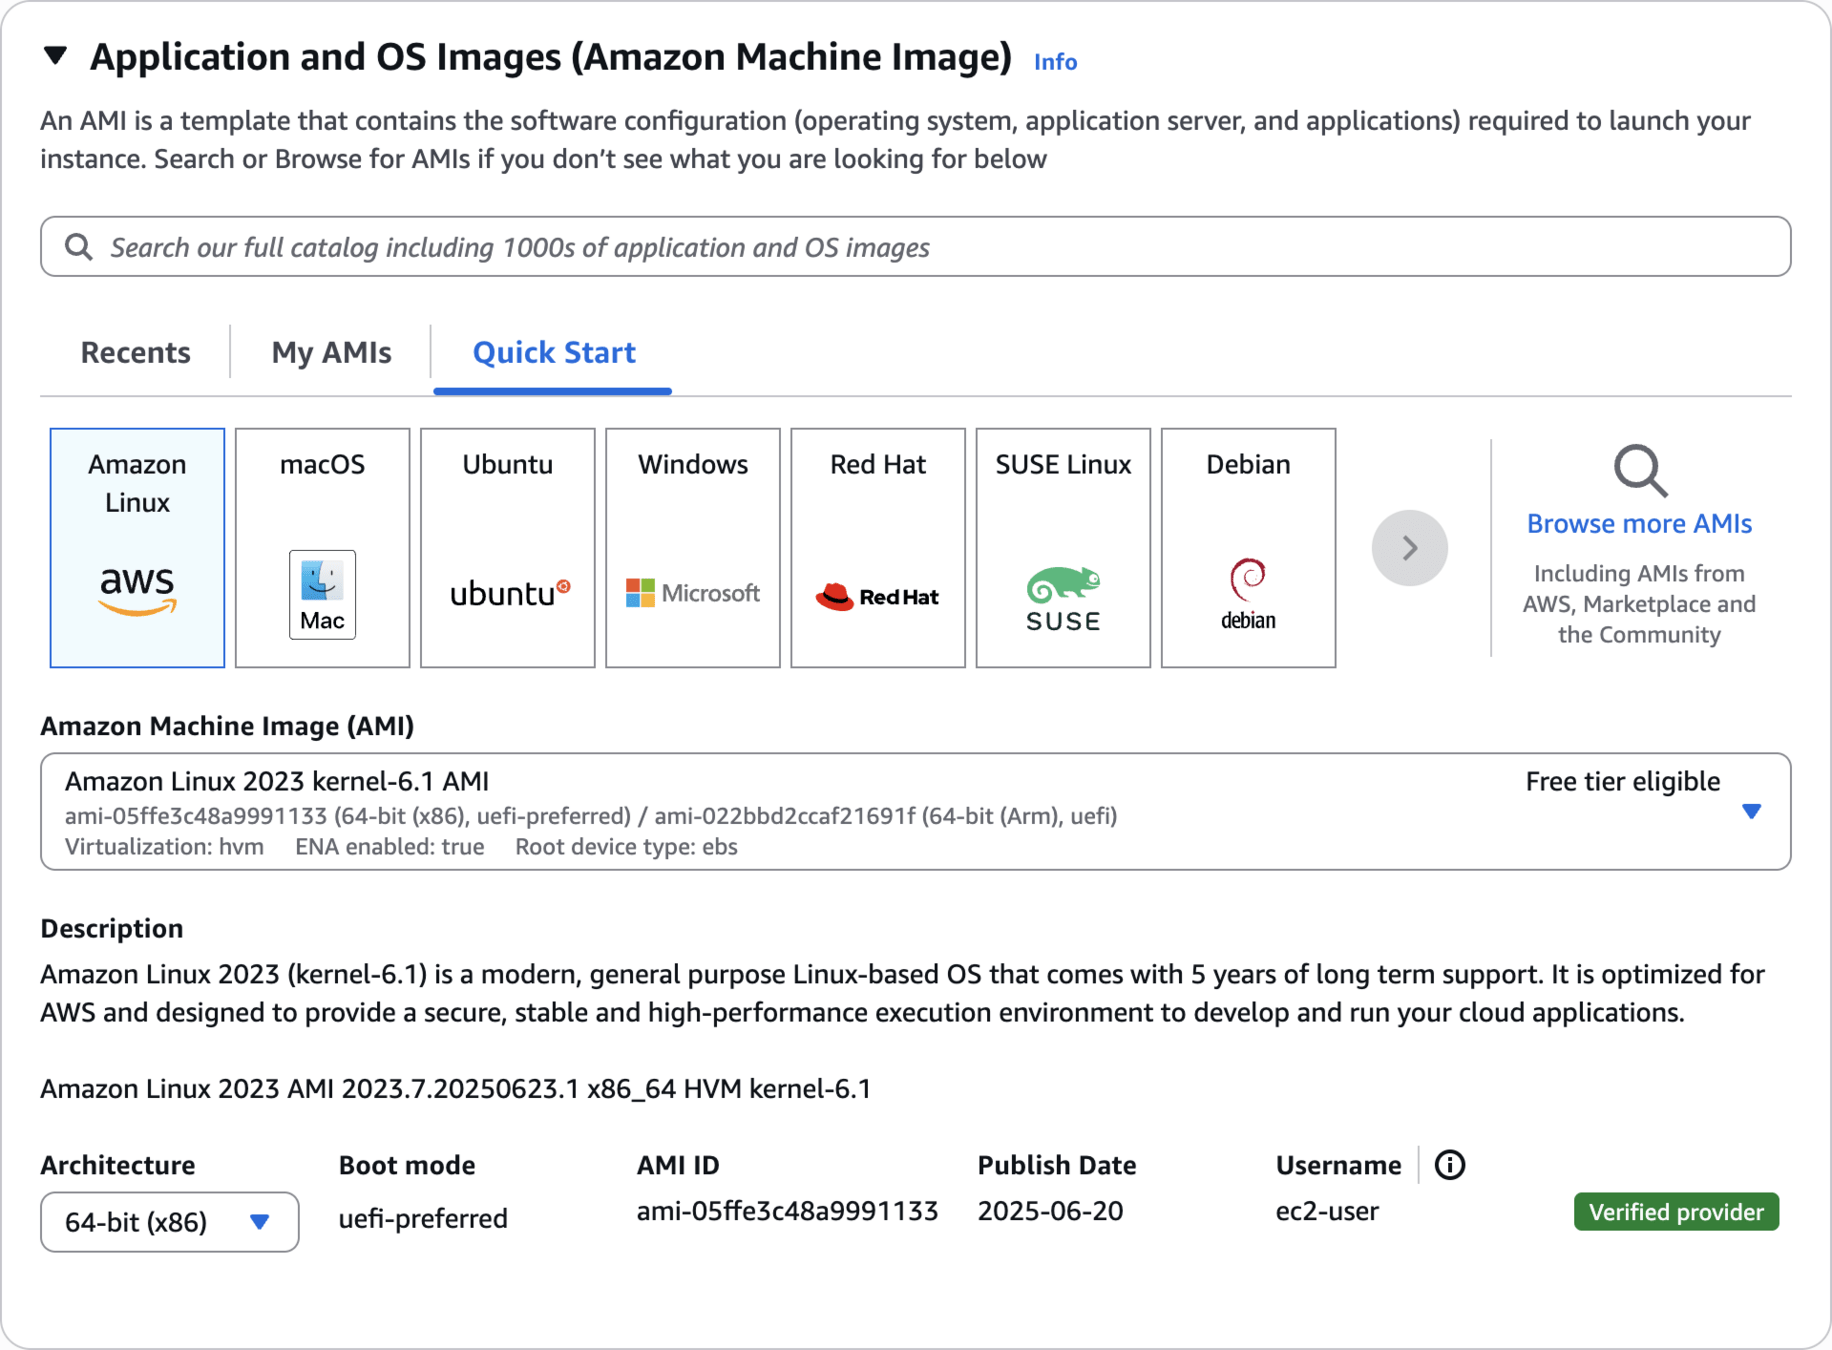Image resolution: width=1832 pixels, height=1350 pixels.
Task: Choose the Amazon Linux AWS tile
Action: pyautogui.click(x=137, y=548)
